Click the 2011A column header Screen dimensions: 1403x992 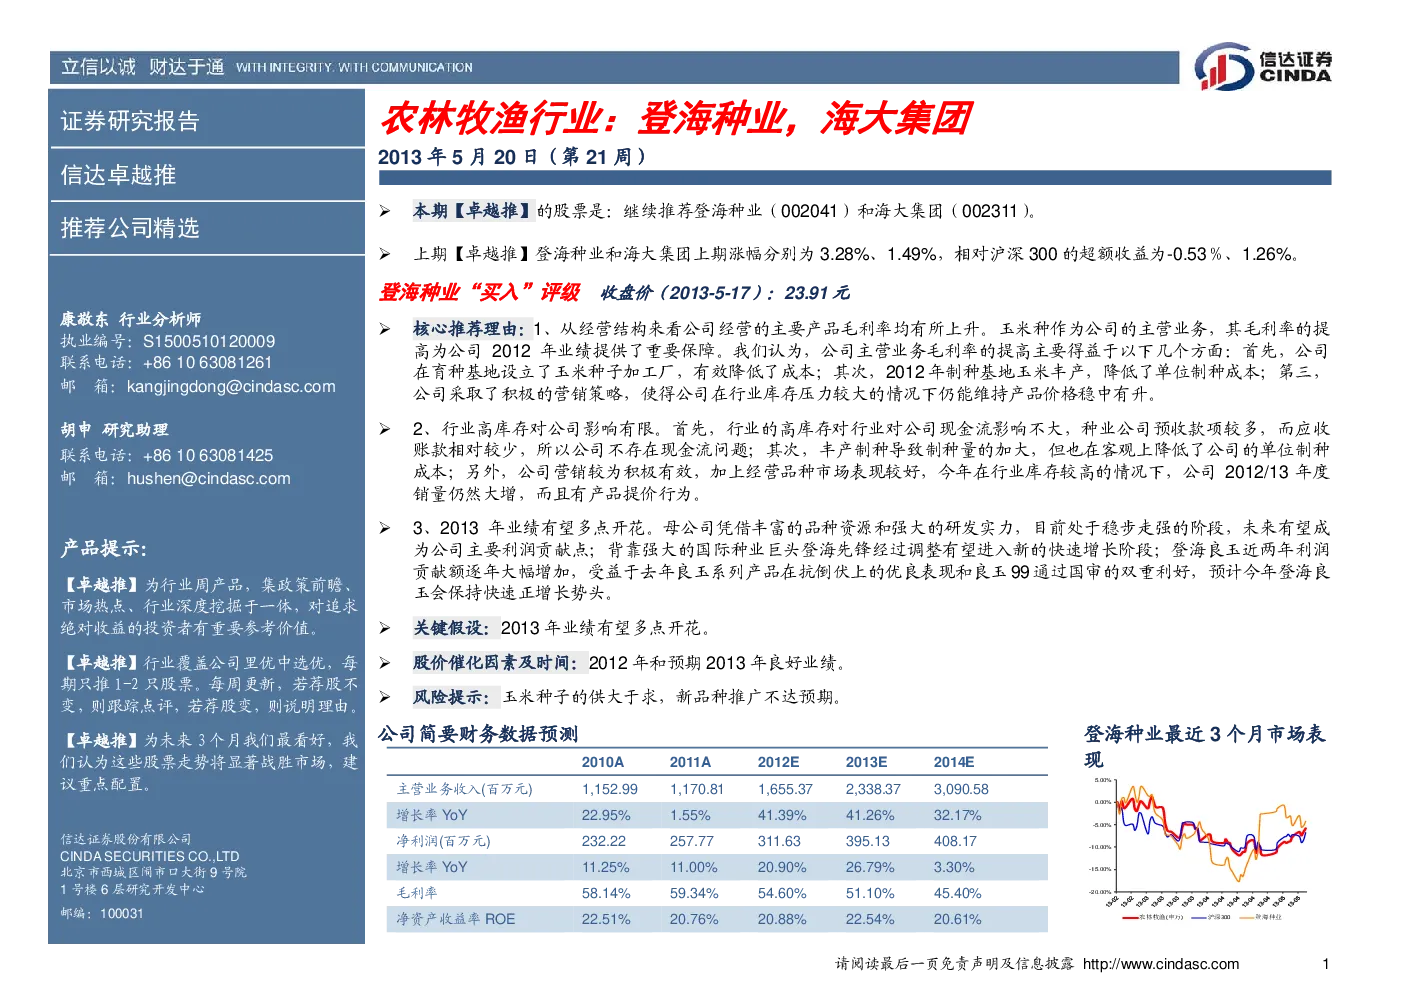click(691, 762)
